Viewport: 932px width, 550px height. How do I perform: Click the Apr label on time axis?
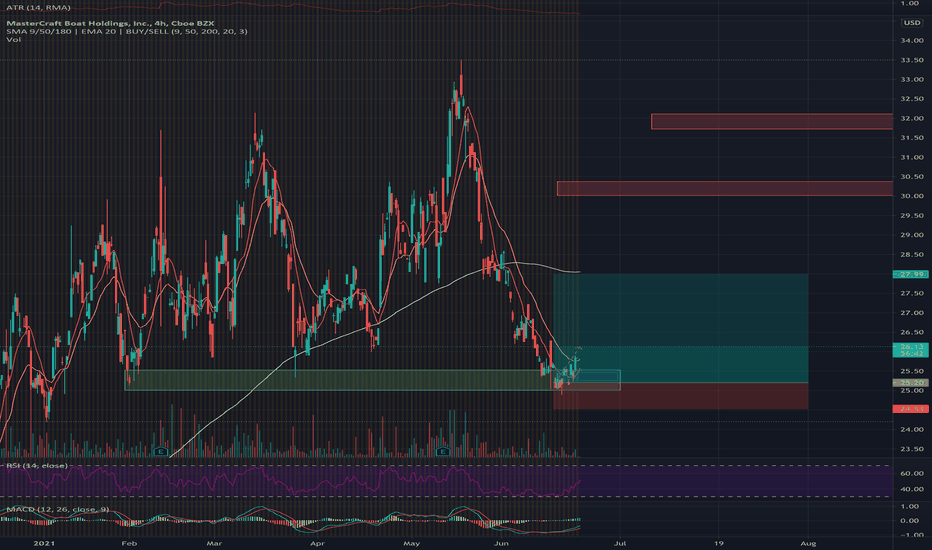[x=317, y=543]
